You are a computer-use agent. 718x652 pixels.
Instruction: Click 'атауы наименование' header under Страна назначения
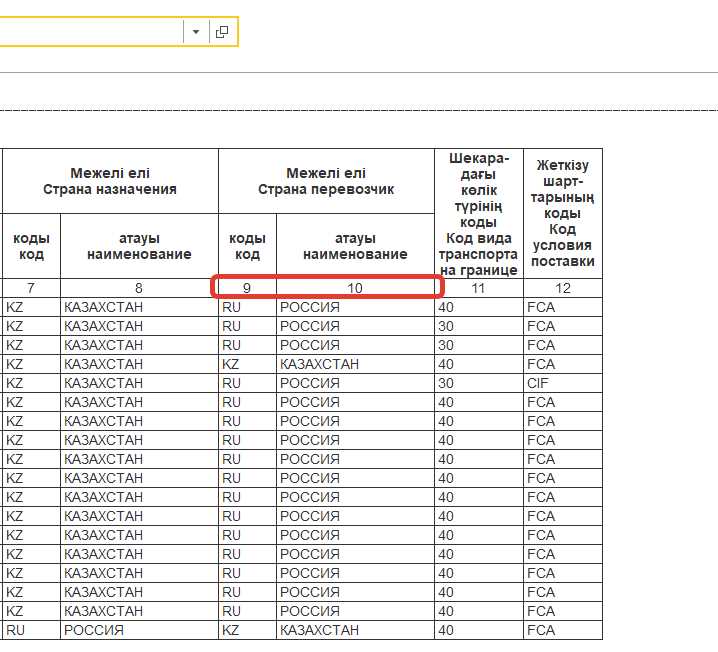click(x=139, y=246)
